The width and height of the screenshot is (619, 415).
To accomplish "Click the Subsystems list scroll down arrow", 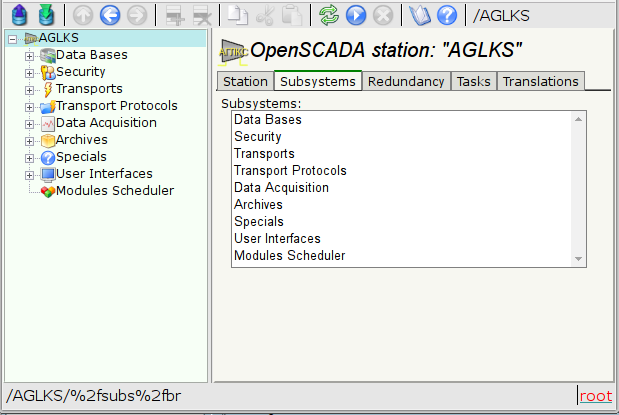I will point(577,259).
